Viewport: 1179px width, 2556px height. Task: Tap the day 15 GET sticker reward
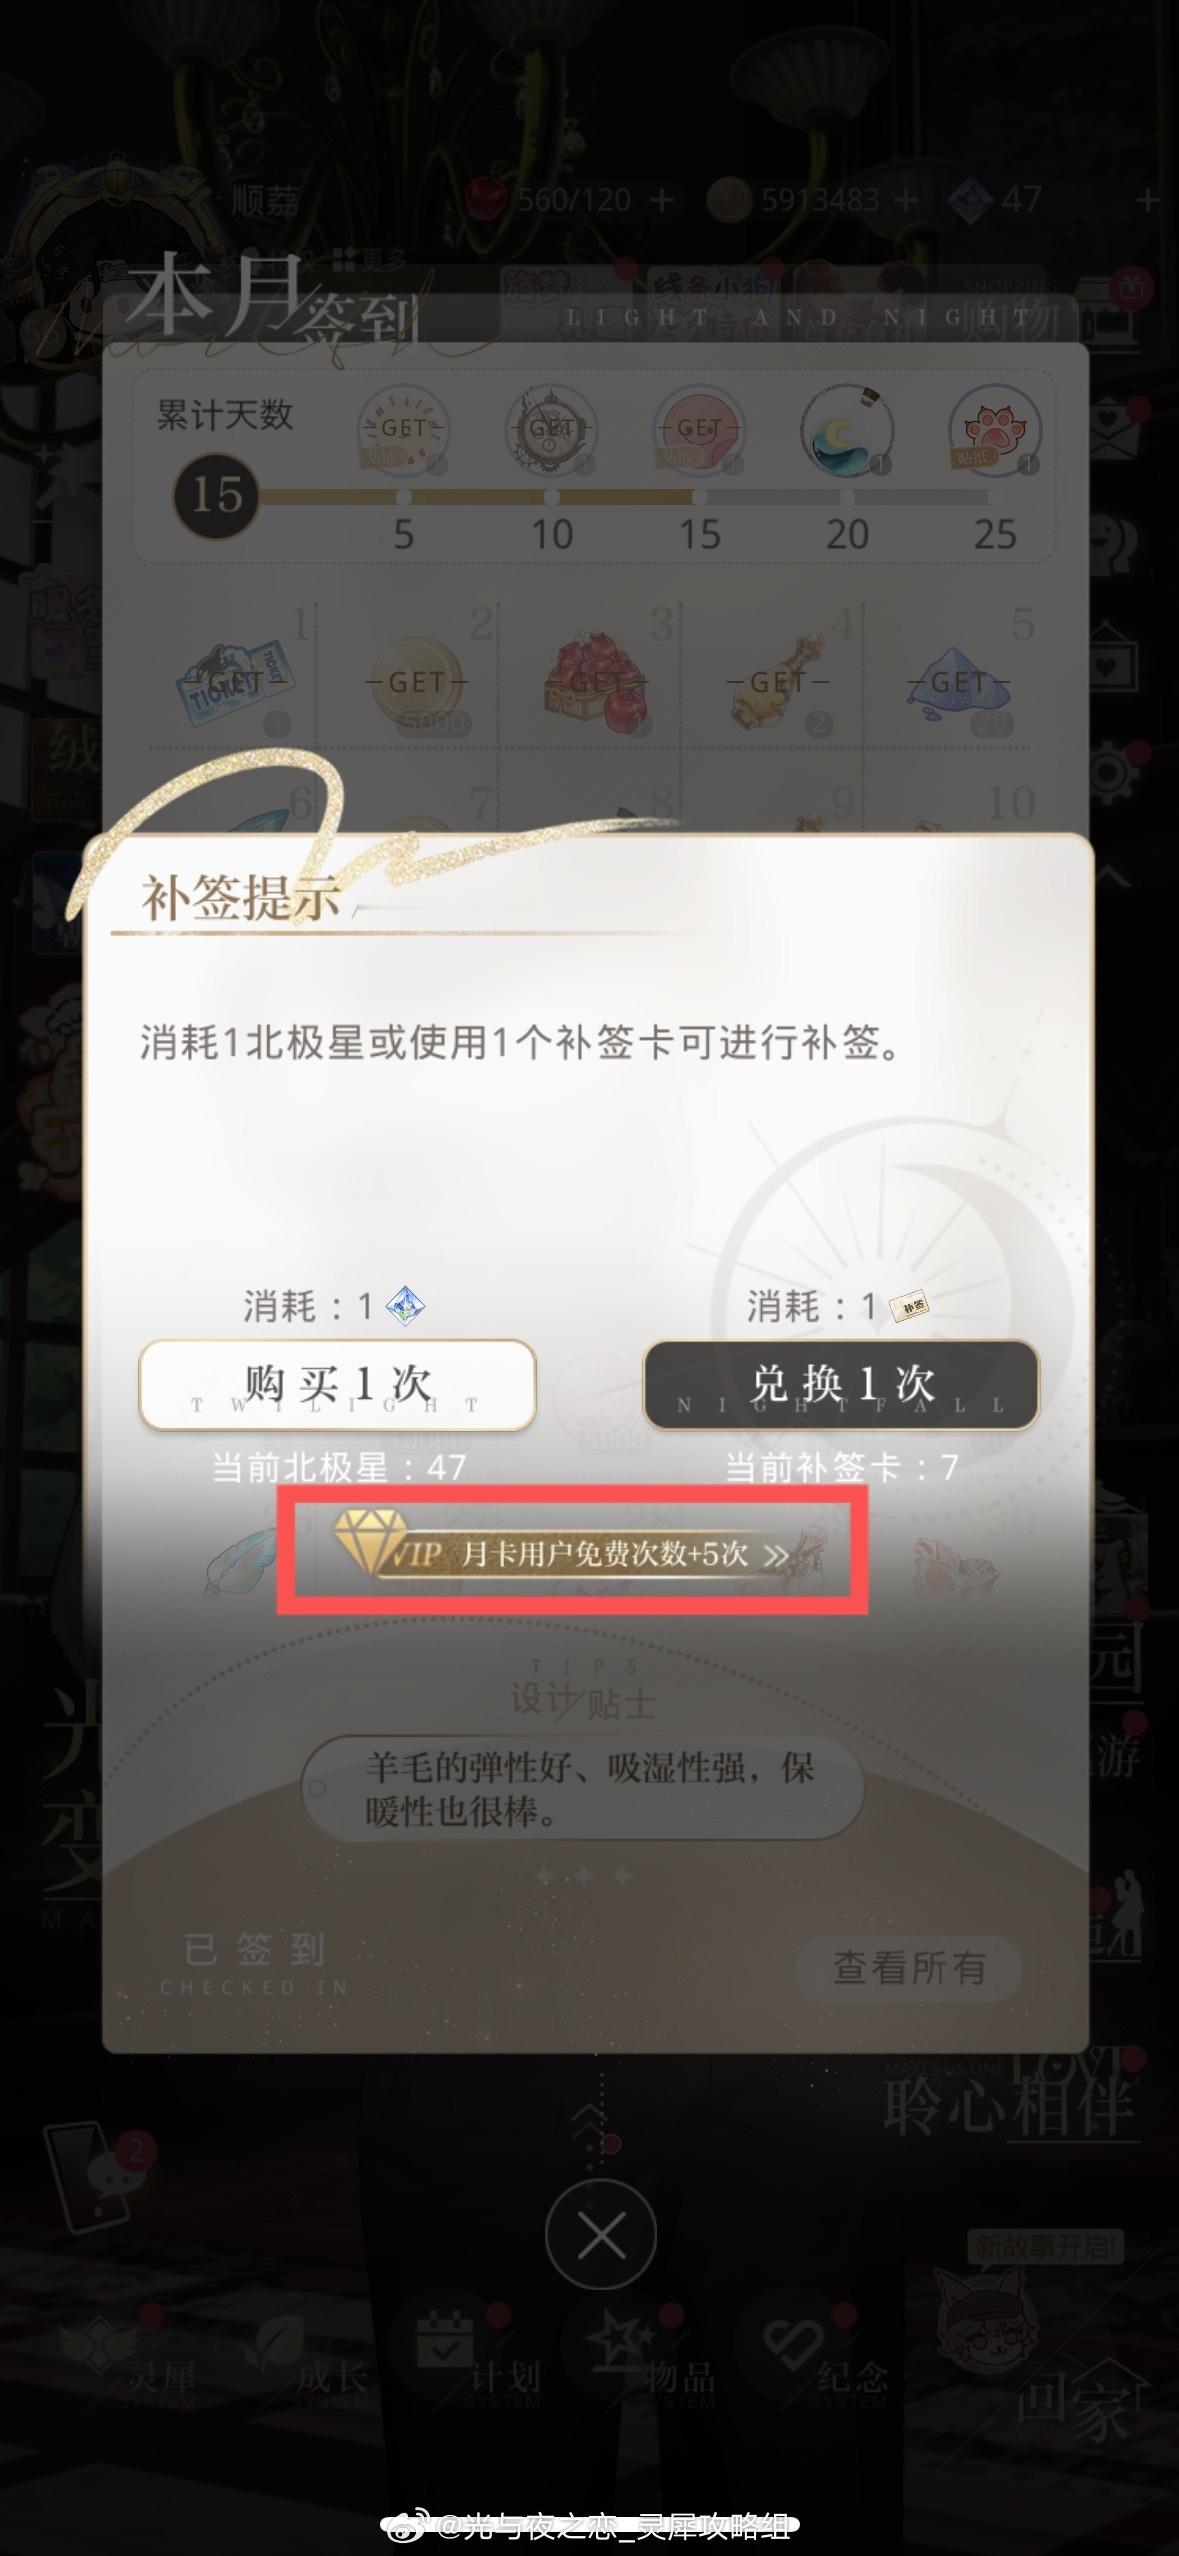[699, 430]
